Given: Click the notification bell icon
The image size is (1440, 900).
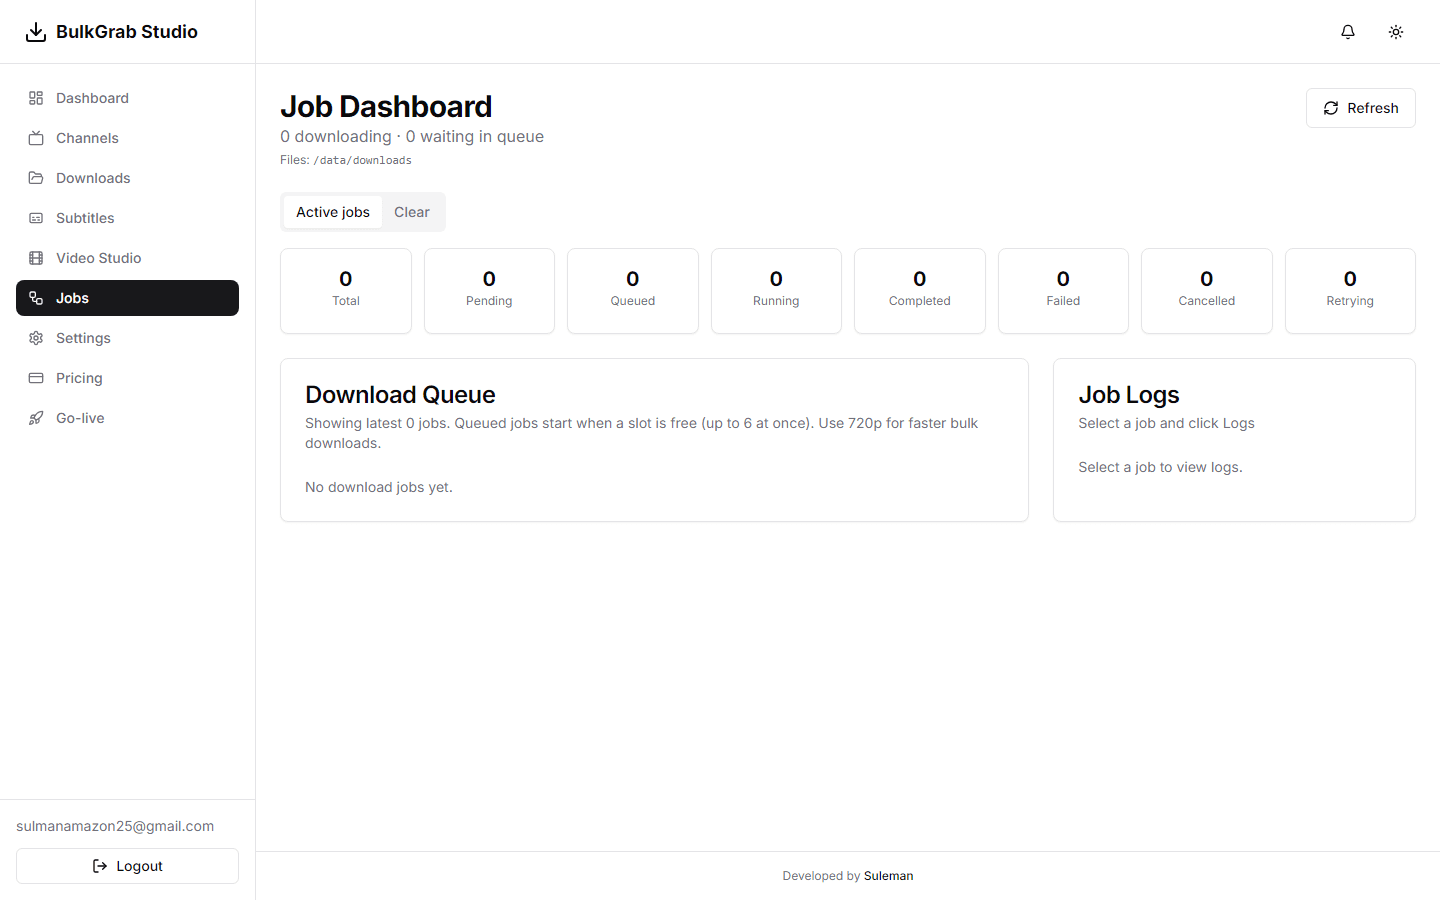Looking at the screenshot, I should click(x=1348, y=32).
